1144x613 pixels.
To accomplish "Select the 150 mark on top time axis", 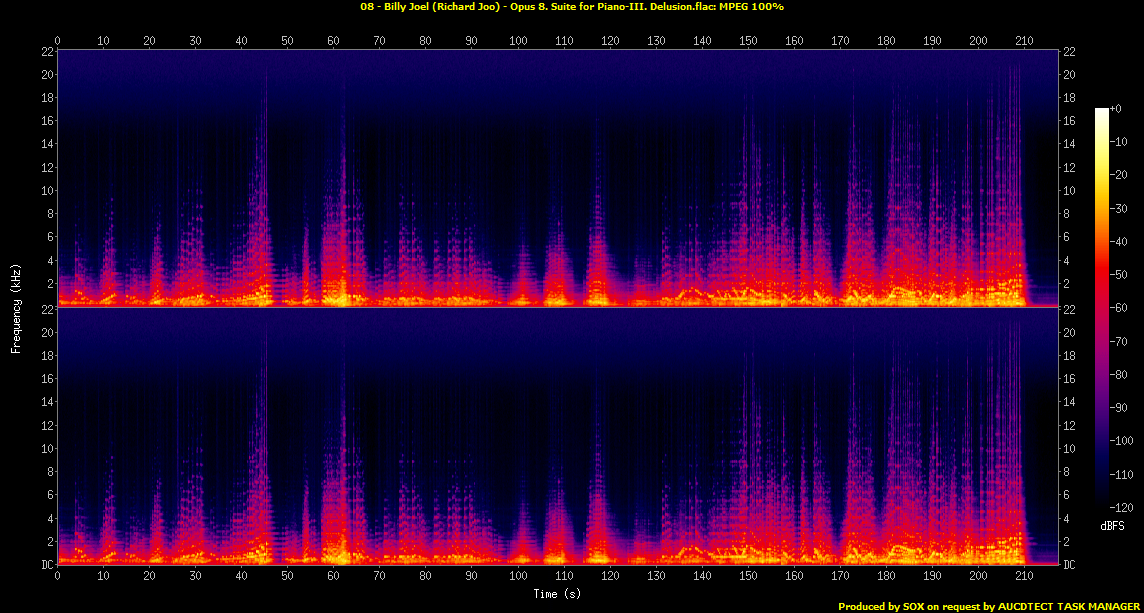I will point(748,41).
